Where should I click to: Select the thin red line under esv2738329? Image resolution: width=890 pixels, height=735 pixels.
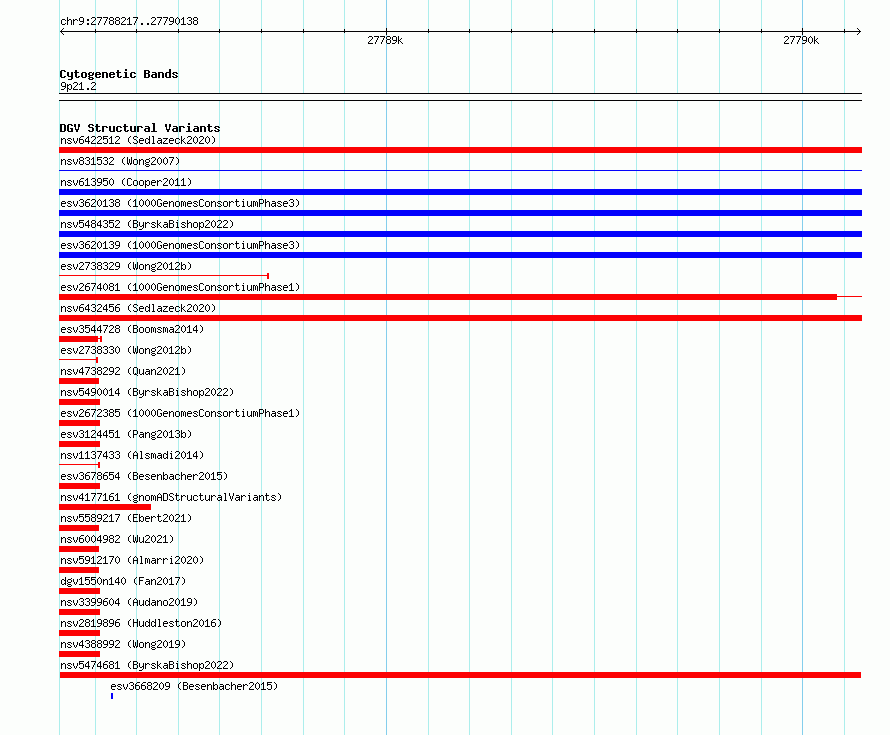164,276
